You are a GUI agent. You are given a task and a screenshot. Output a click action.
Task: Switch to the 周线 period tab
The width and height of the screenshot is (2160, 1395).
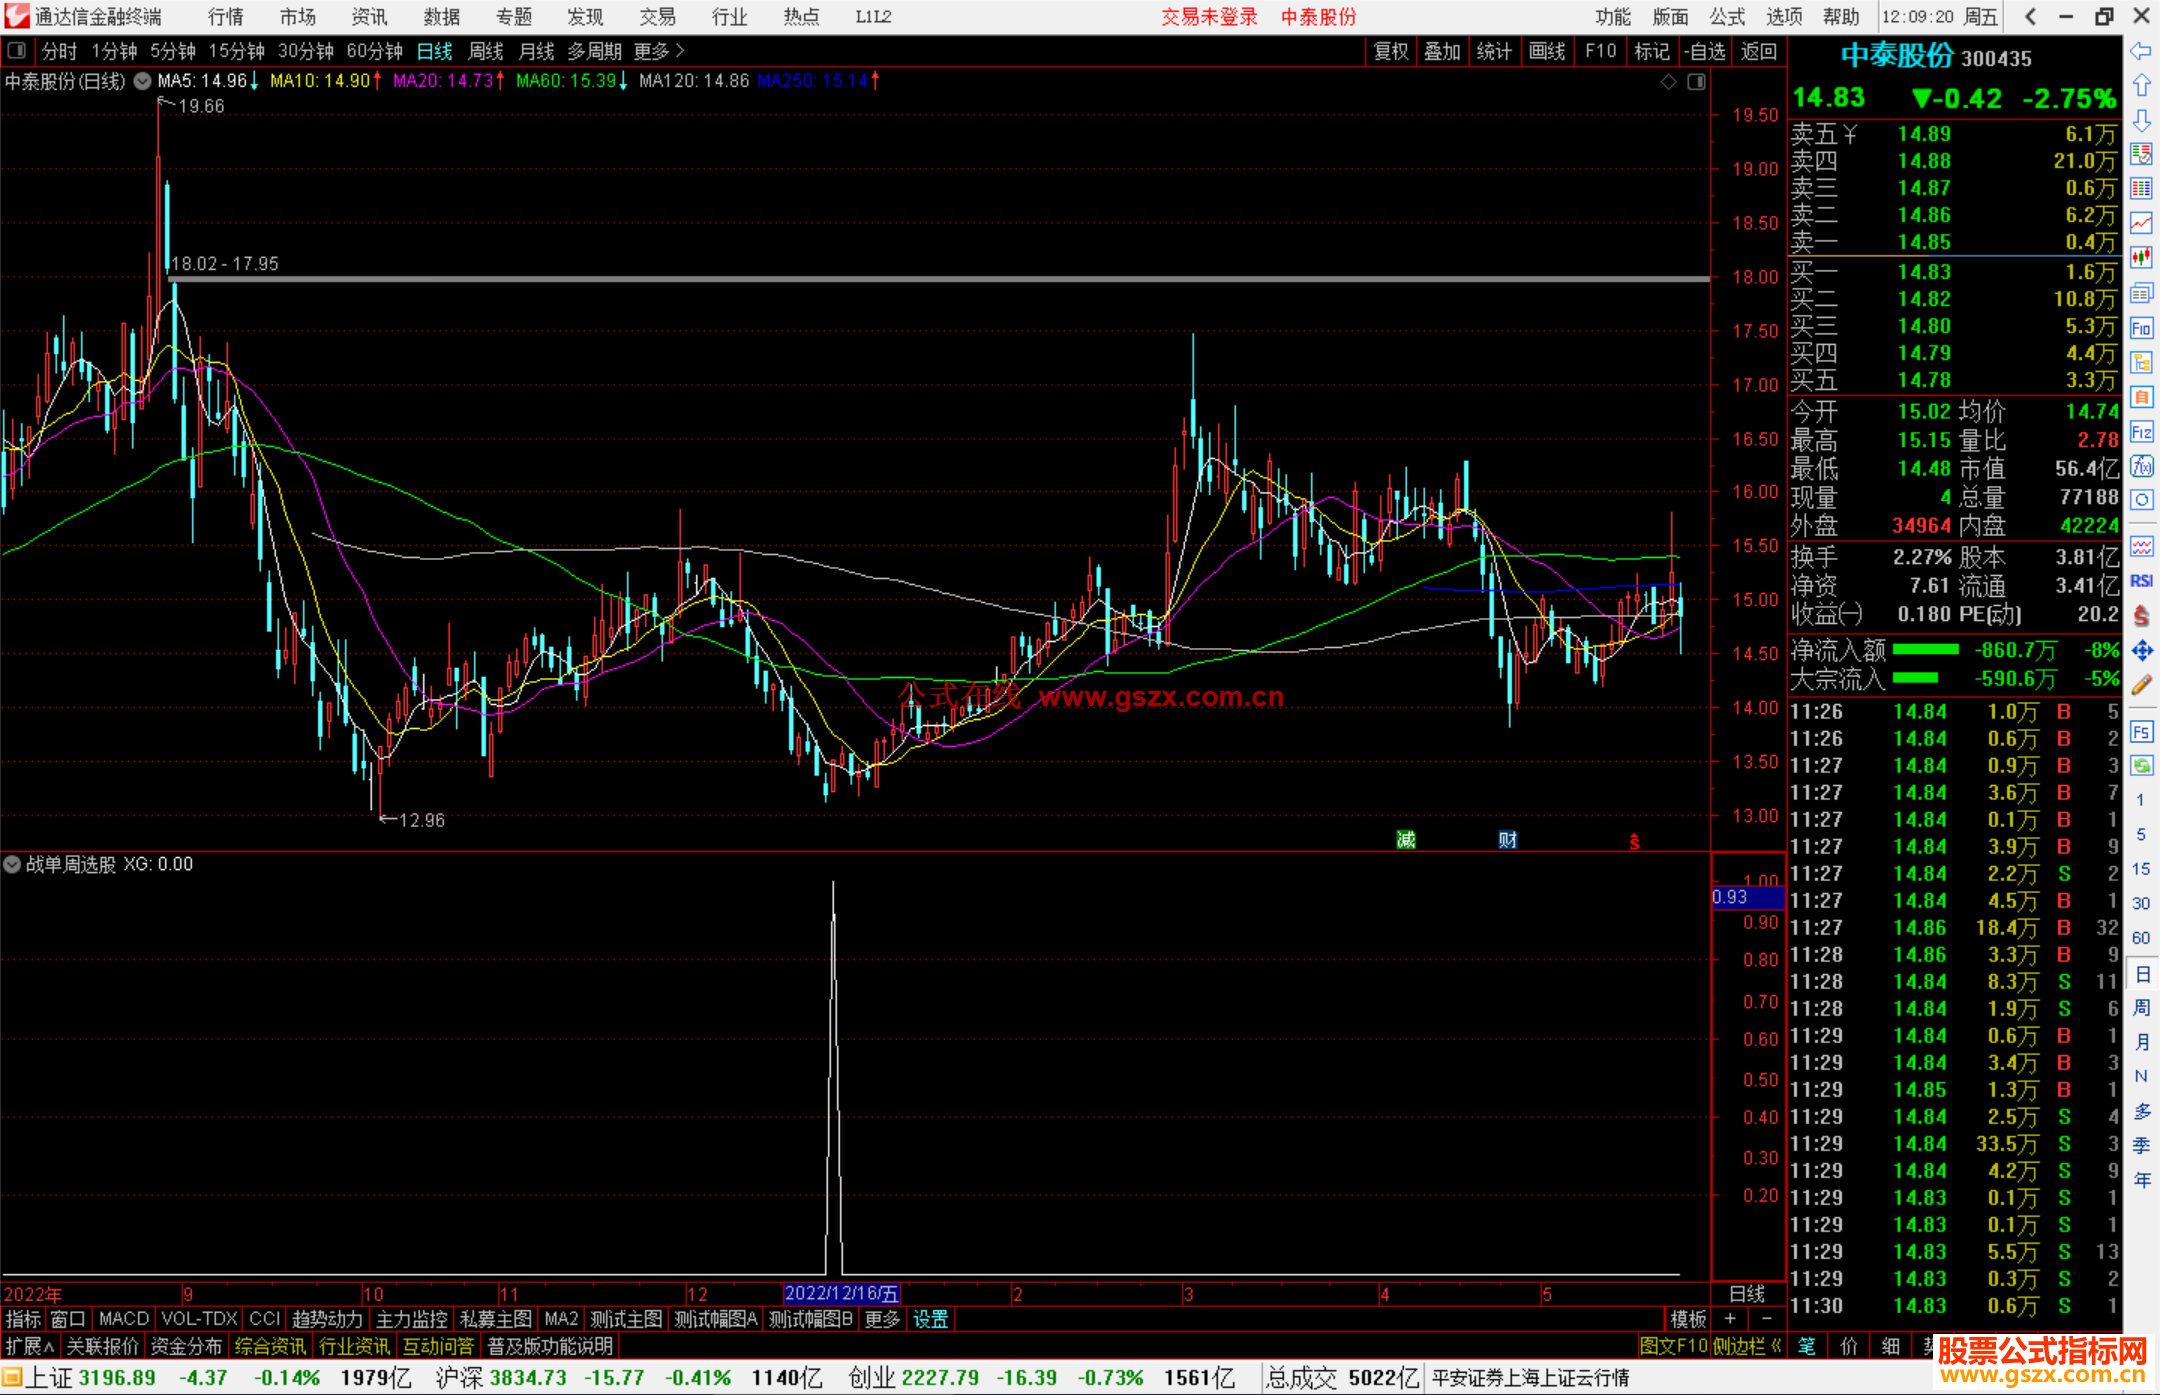click(485, 51)
